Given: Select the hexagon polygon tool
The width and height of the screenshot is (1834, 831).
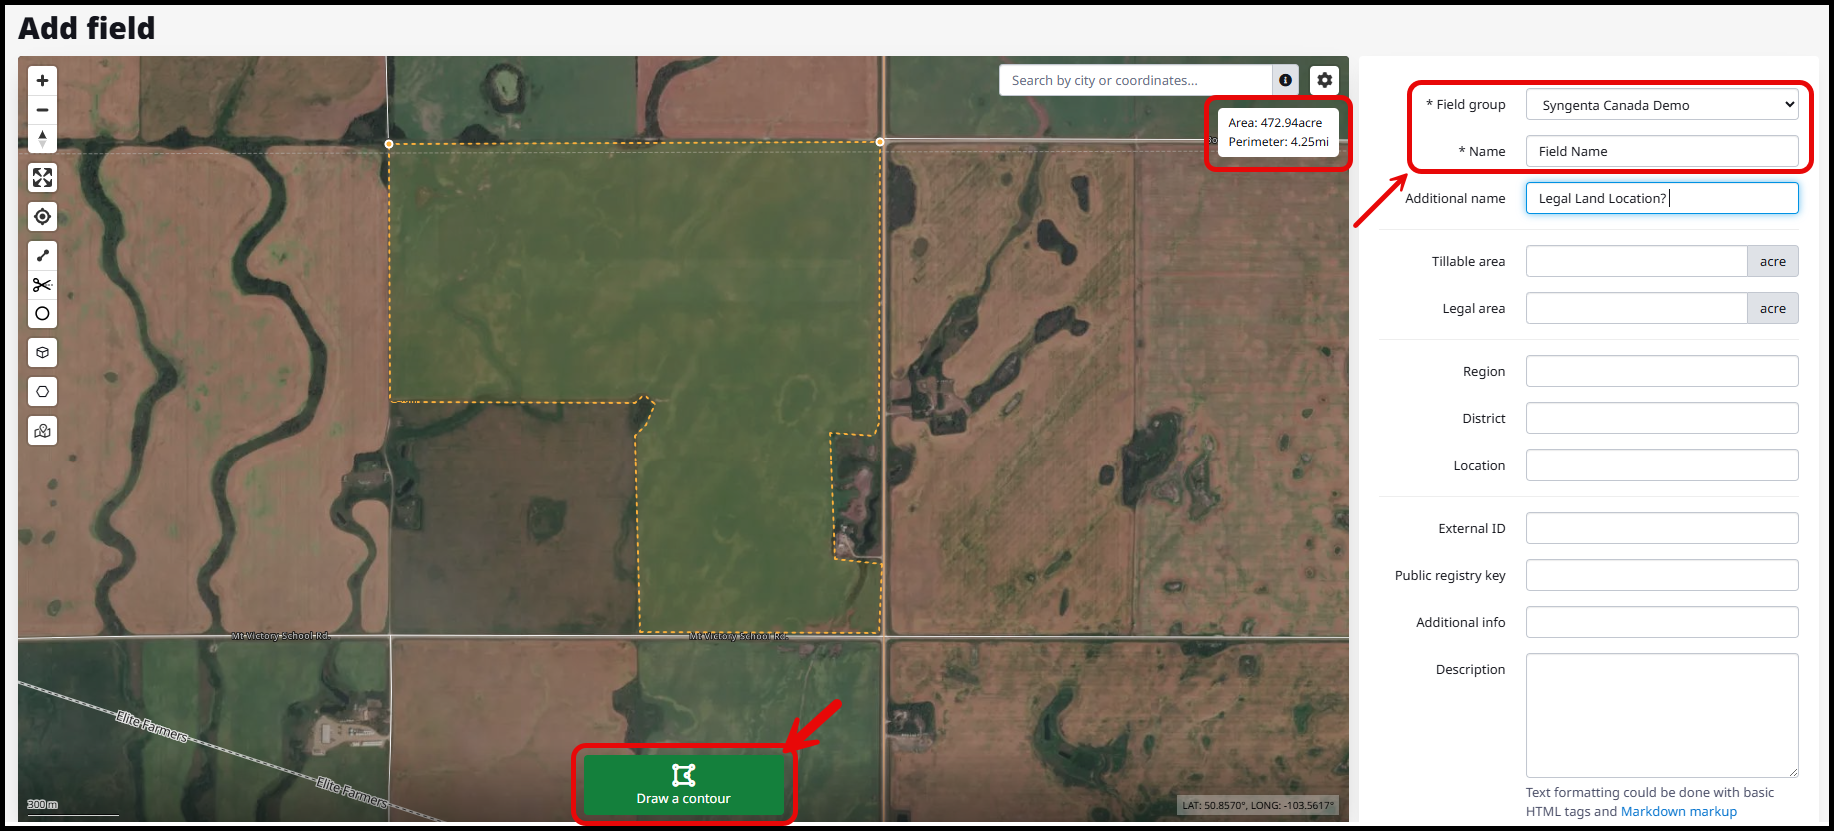Looking at the screenshot, I should (42, 392).
